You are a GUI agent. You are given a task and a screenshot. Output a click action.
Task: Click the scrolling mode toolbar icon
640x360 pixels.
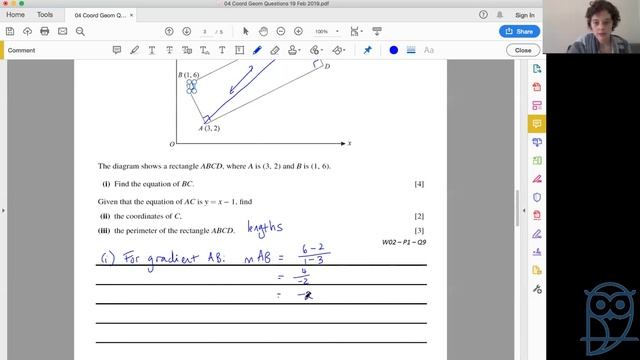(377, 31)
